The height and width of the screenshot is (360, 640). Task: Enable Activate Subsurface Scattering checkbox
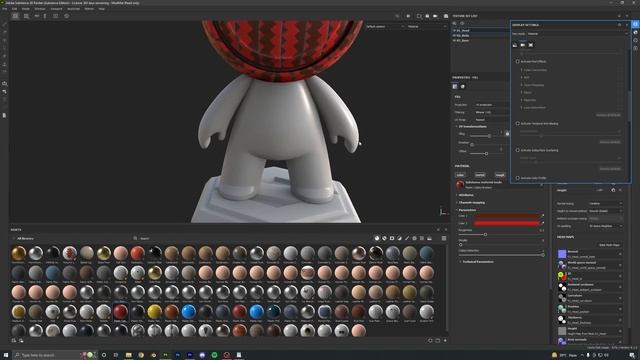pyautogui.click(x=518, y=150)
